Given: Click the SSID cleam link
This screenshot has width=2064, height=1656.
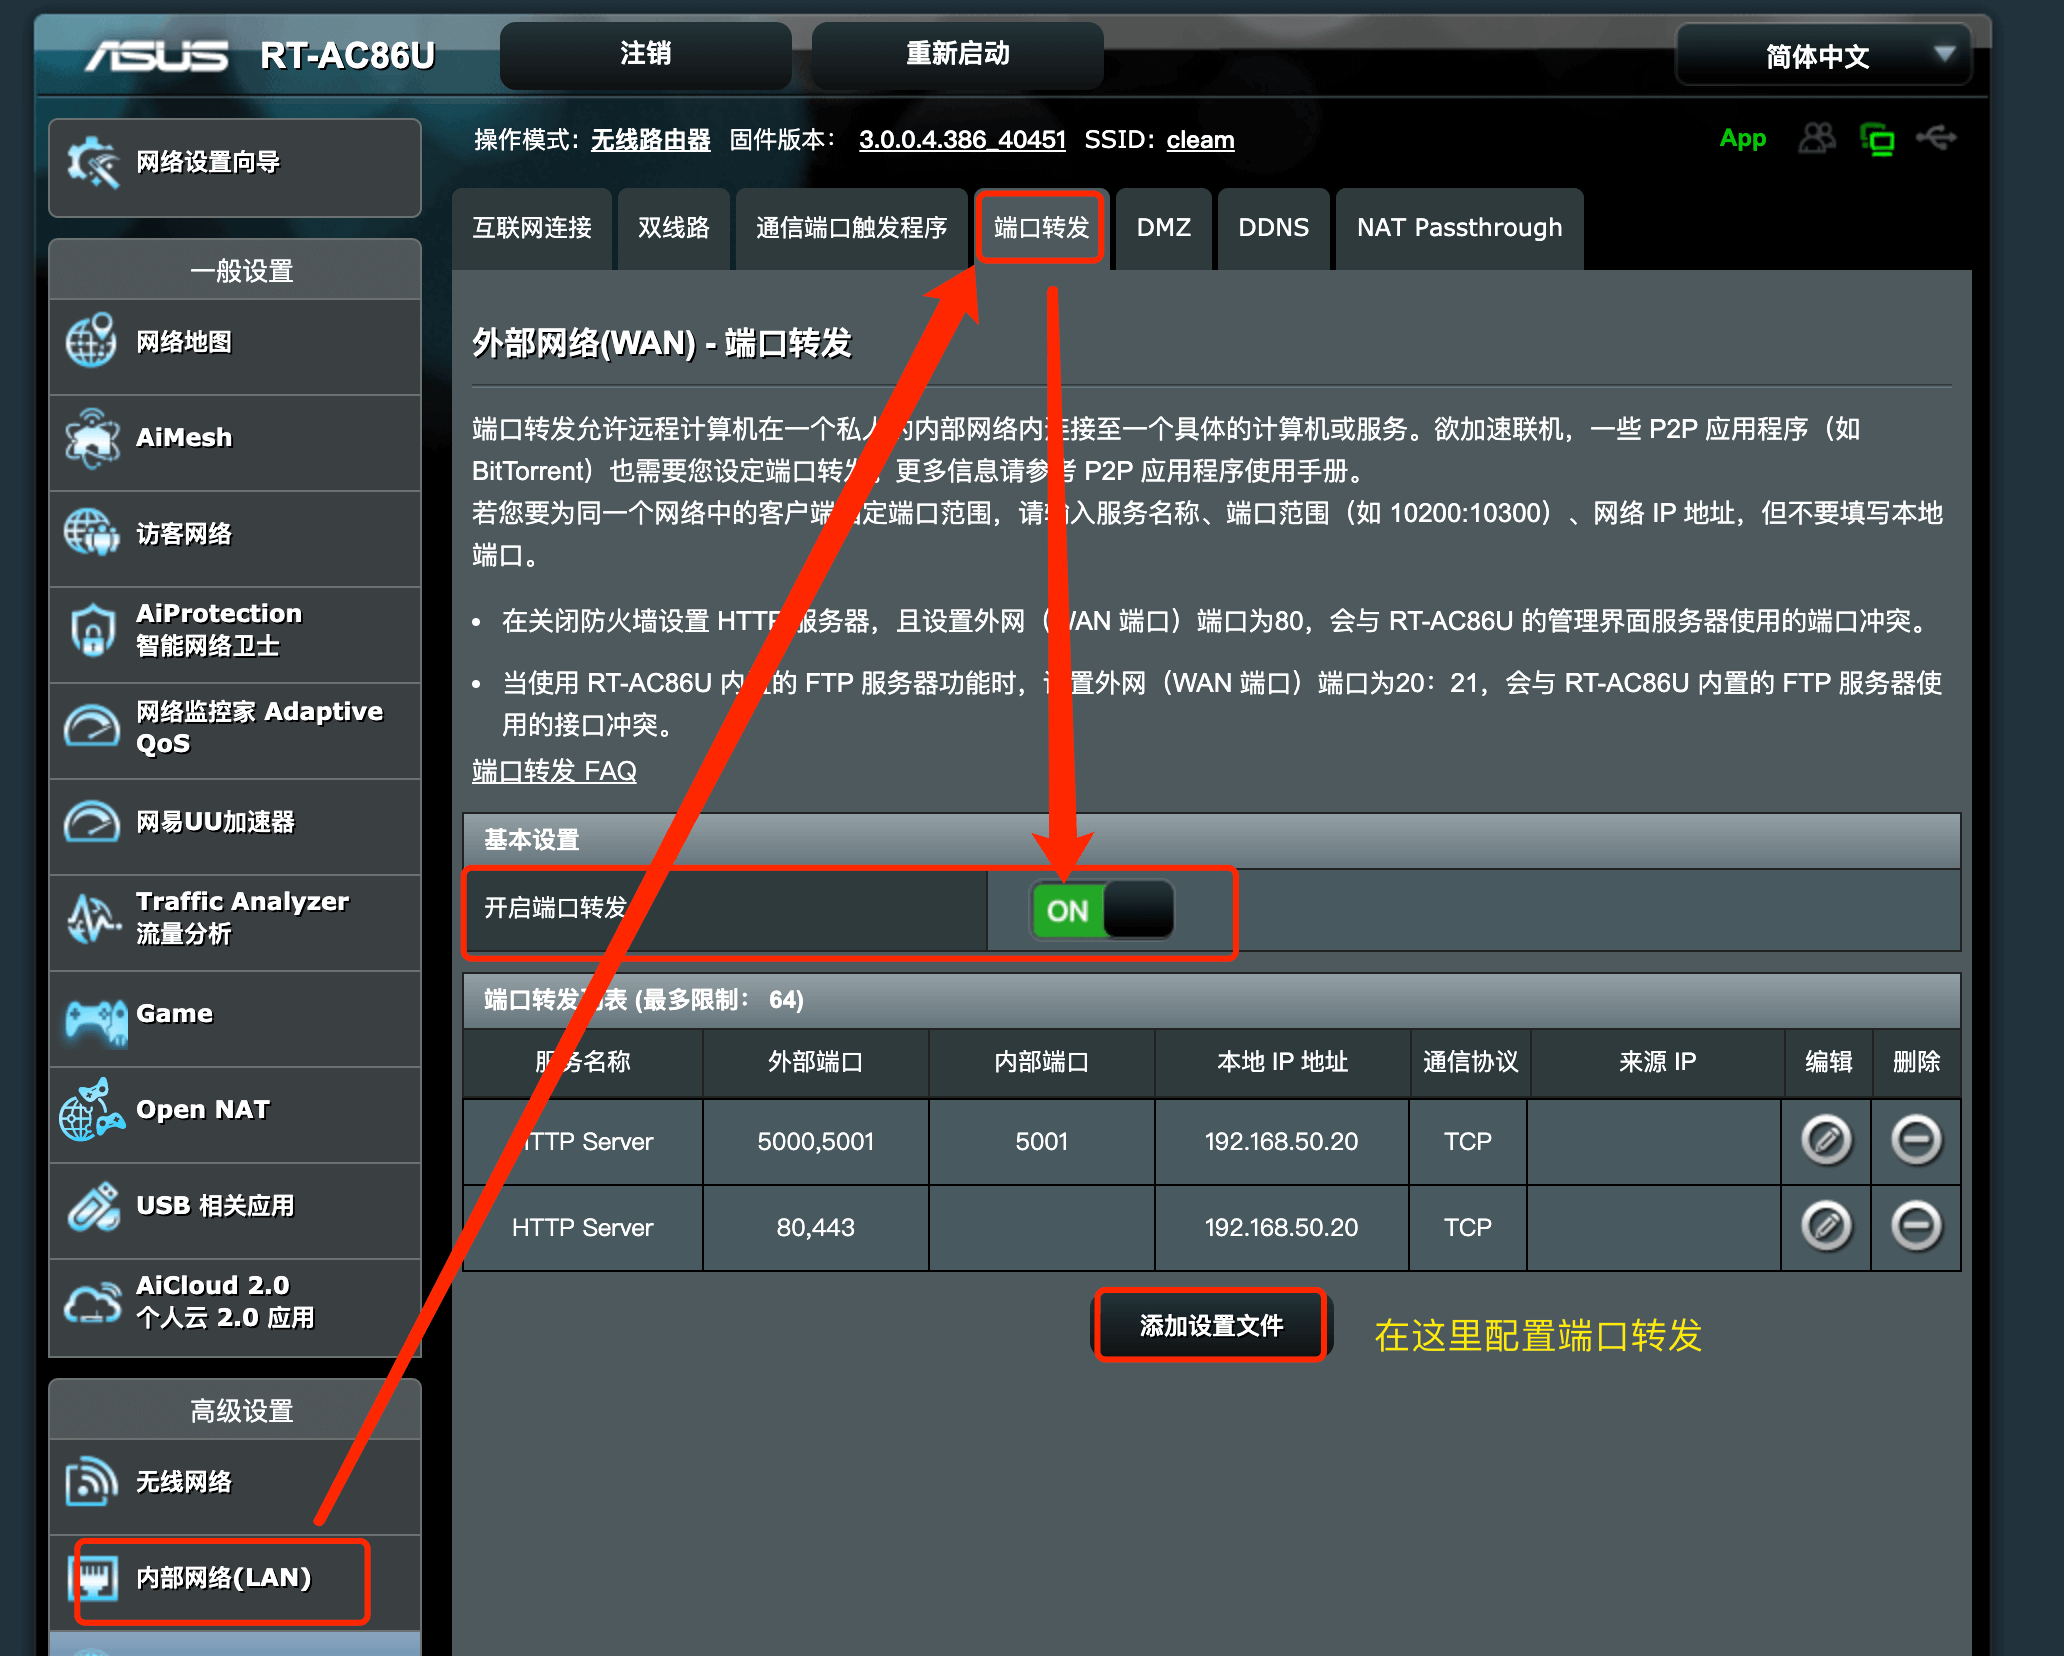Looking at the screenshot, I should click(x=1201, y=140).
